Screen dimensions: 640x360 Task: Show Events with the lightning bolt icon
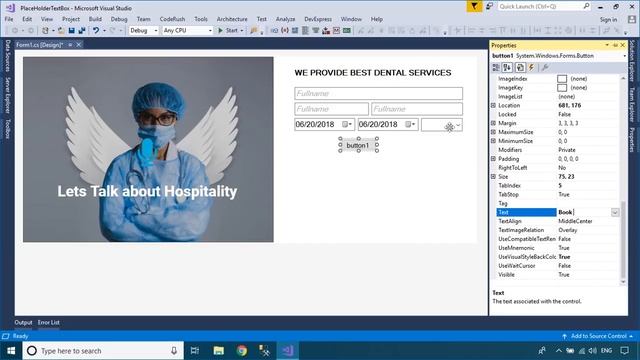tap(531, 67)
